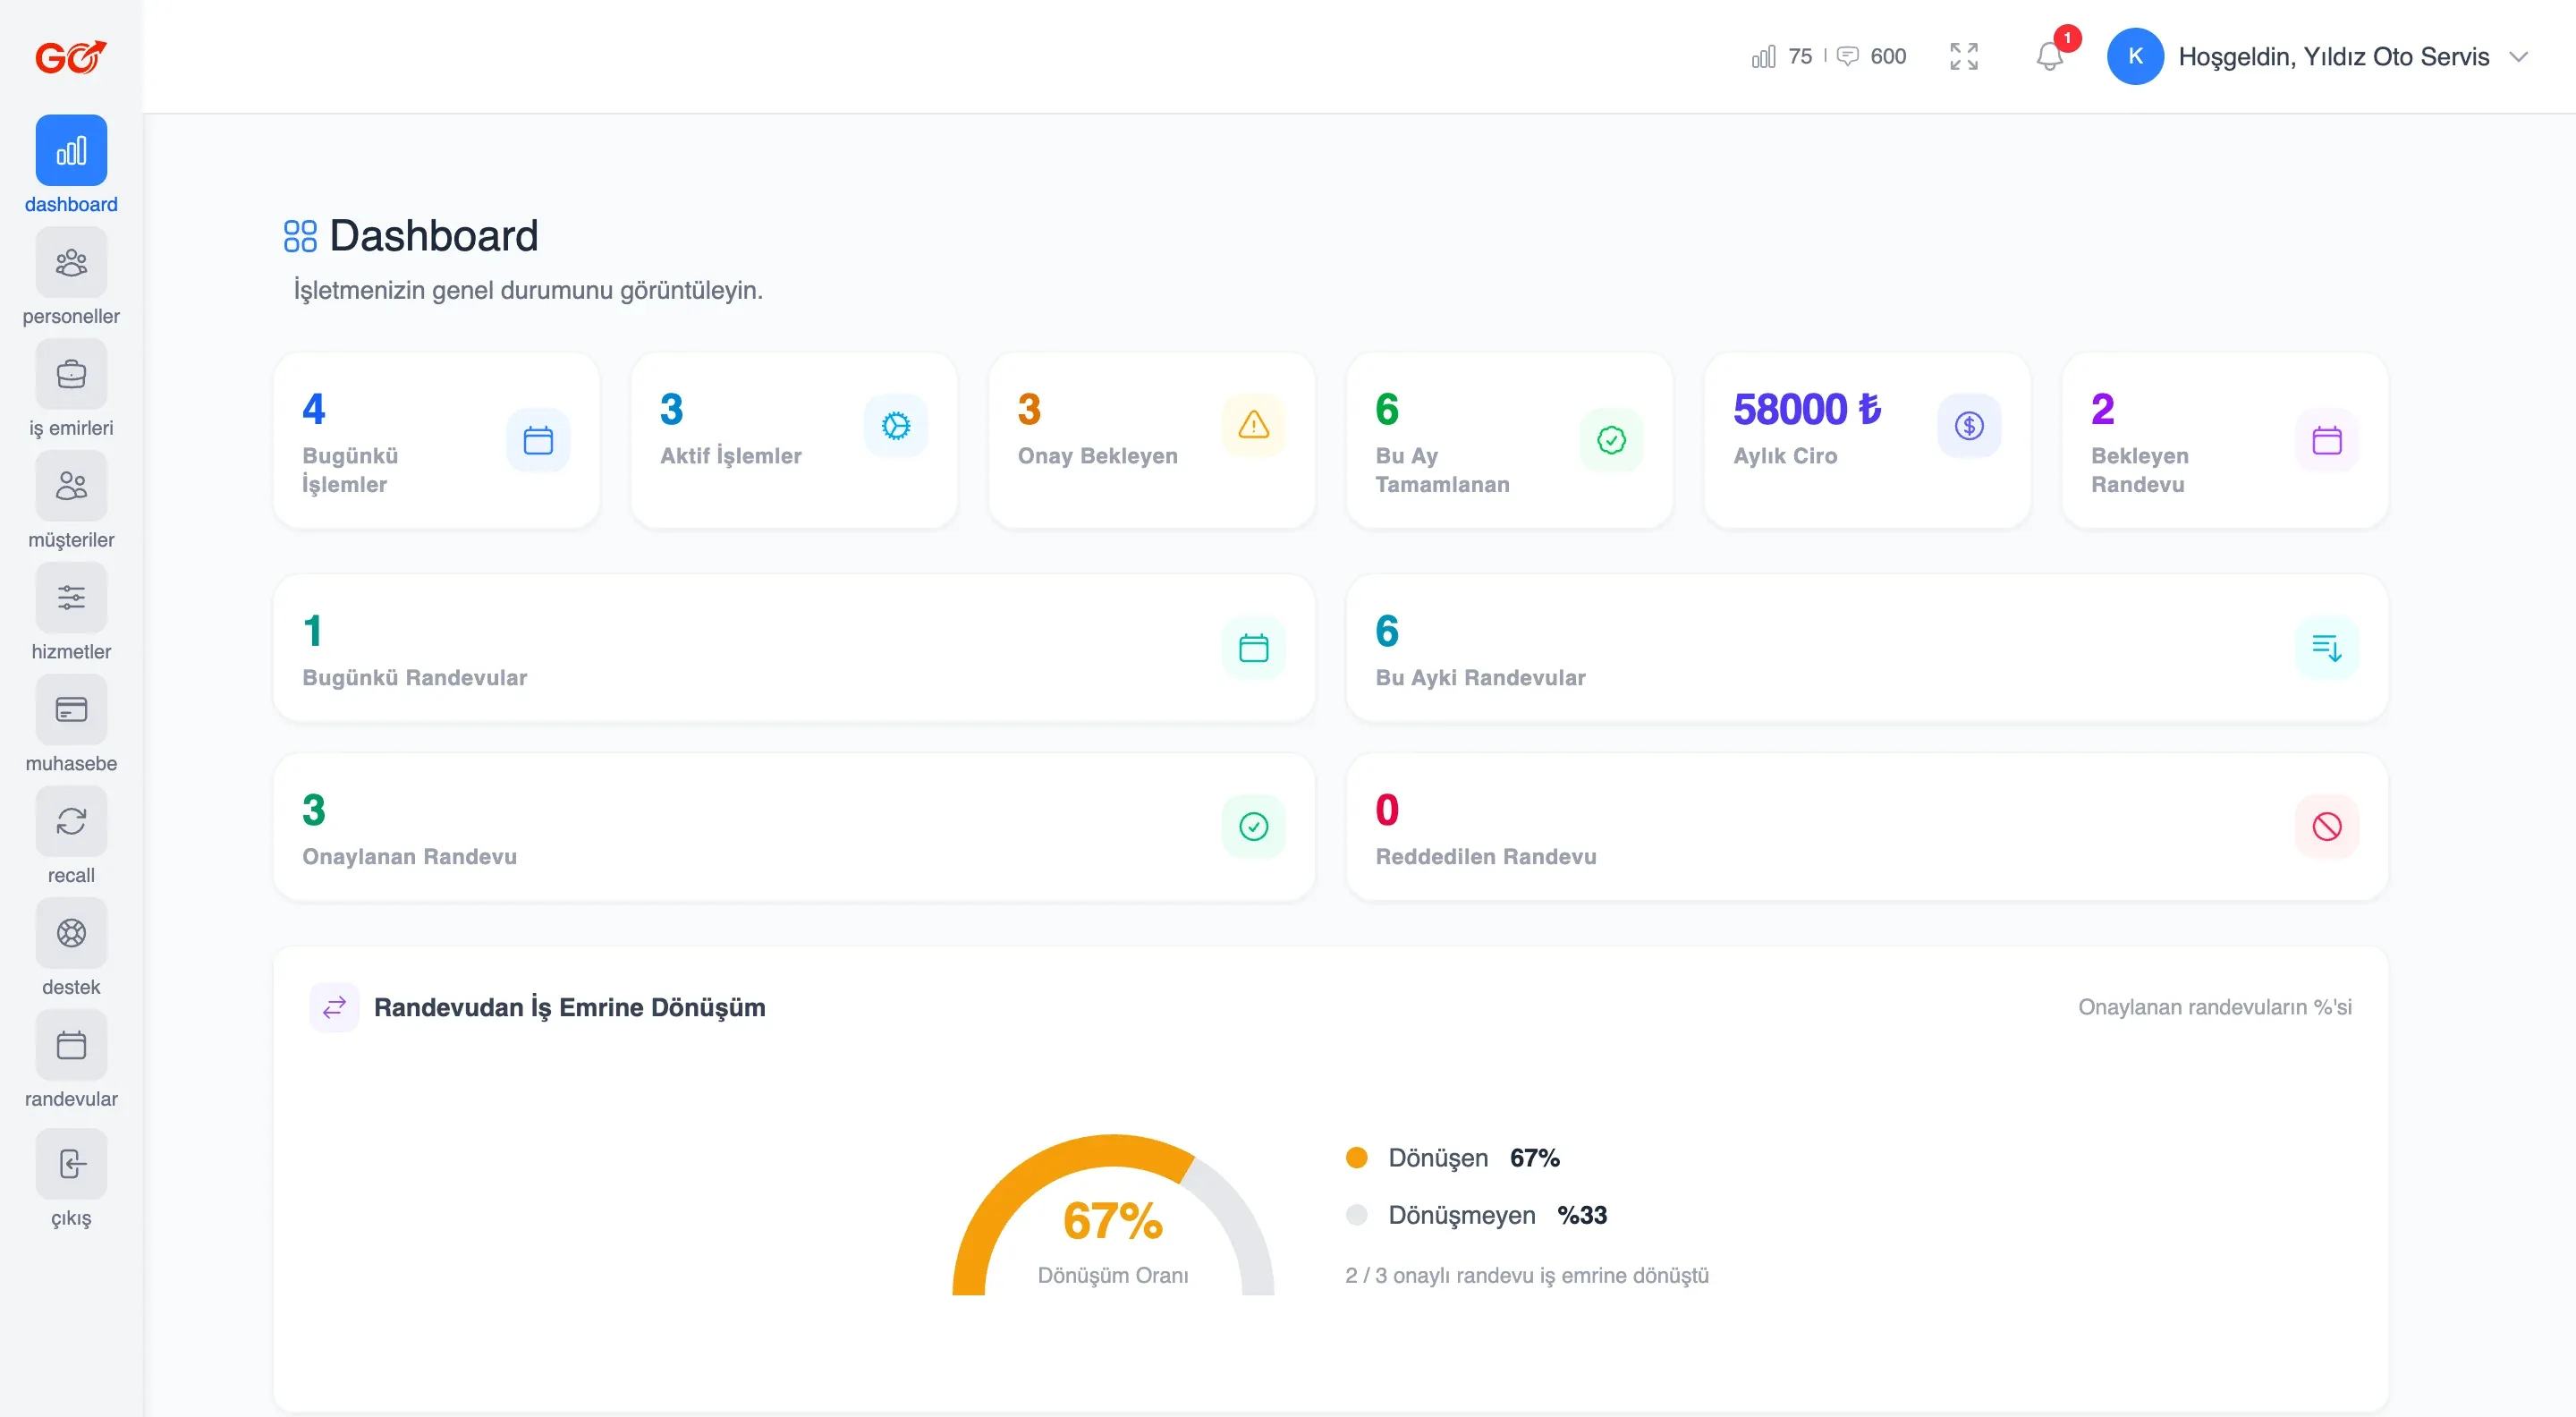Open the Bu Ay Tamamlanan card
Viewport: 2576px width, 1417px height.
pyautogui.click(x=1510, y=441)
